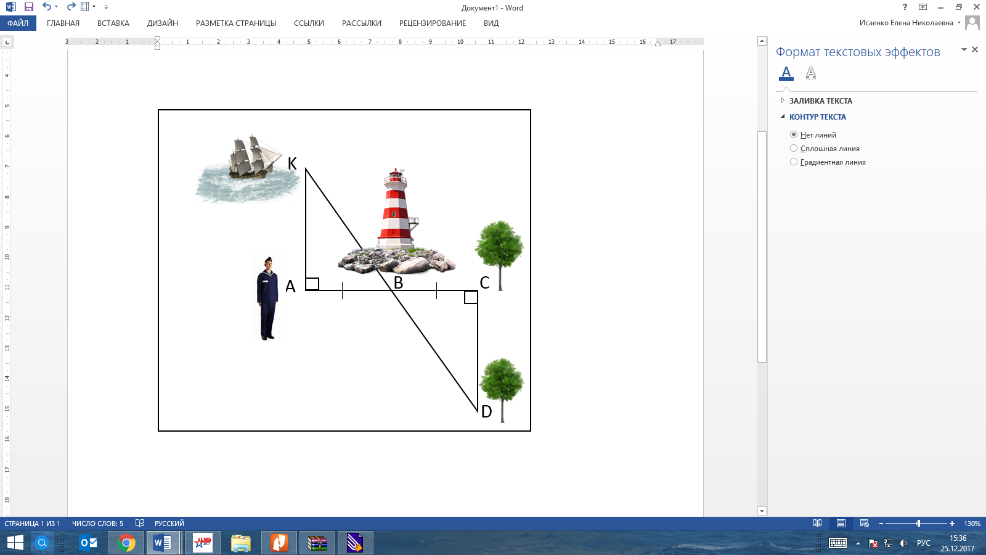Open the 'Разметка страницы' ribbon tab

coord(236,23)
